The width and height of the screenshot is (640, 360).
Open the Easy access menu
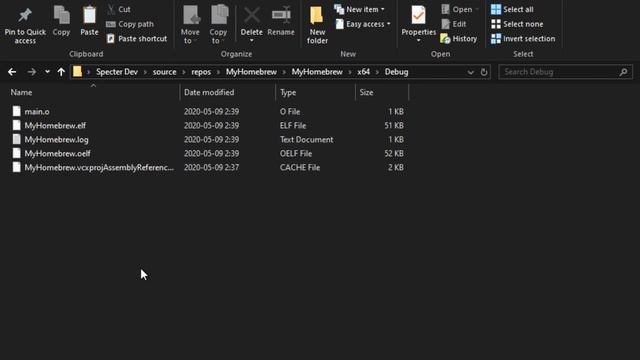[x=362, y=24]
